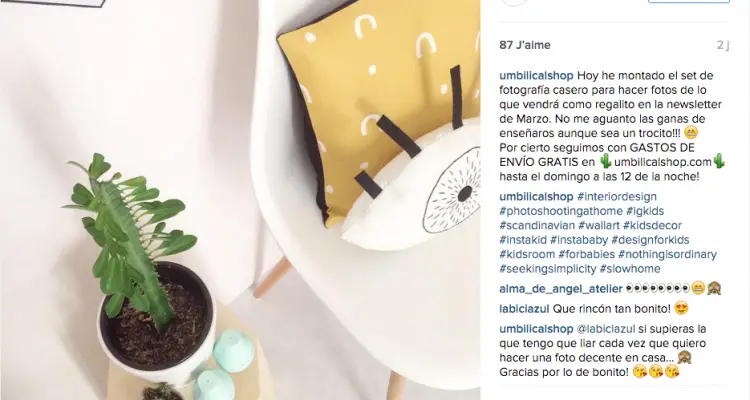Screen dimensions: 750x400
Task: Open the #instababy hashtag
Action: [x=579, y=240]
